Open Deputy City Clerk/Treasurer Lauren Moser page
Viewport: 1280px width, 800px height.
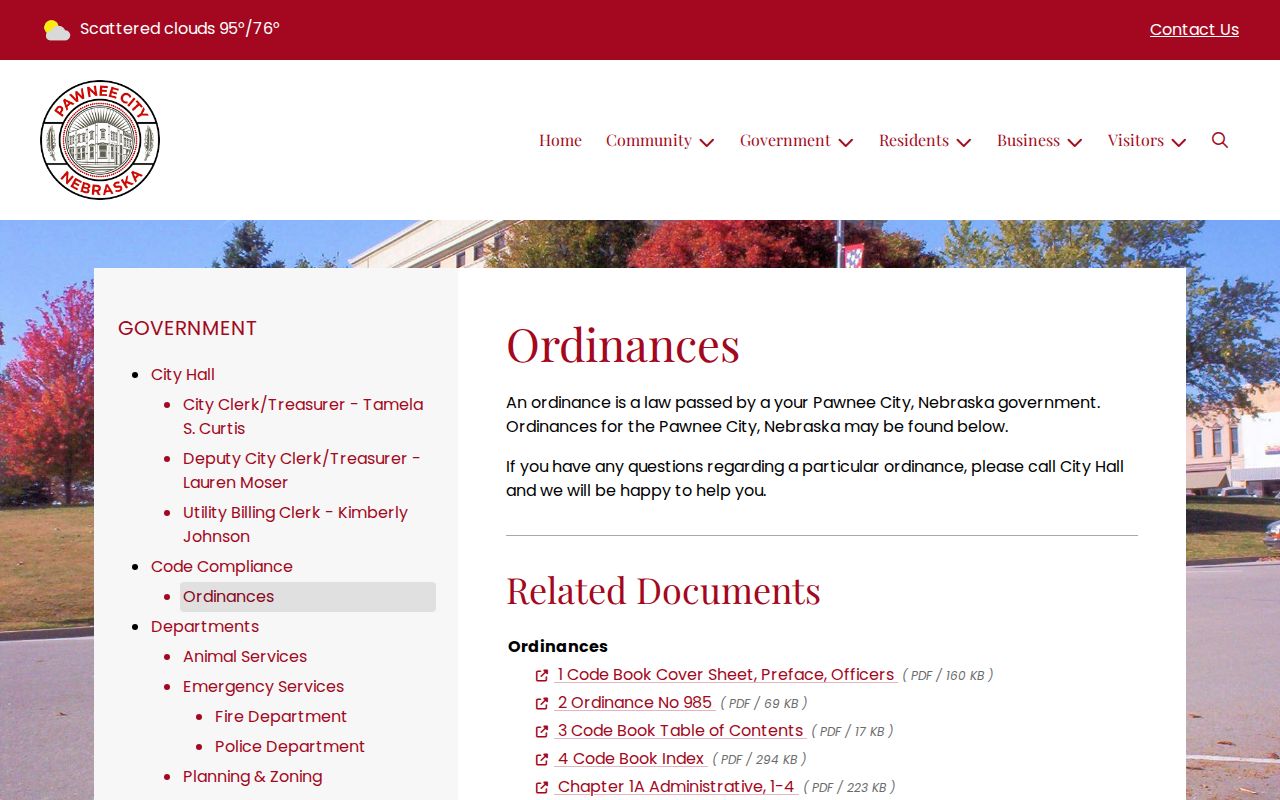point(302,470)
